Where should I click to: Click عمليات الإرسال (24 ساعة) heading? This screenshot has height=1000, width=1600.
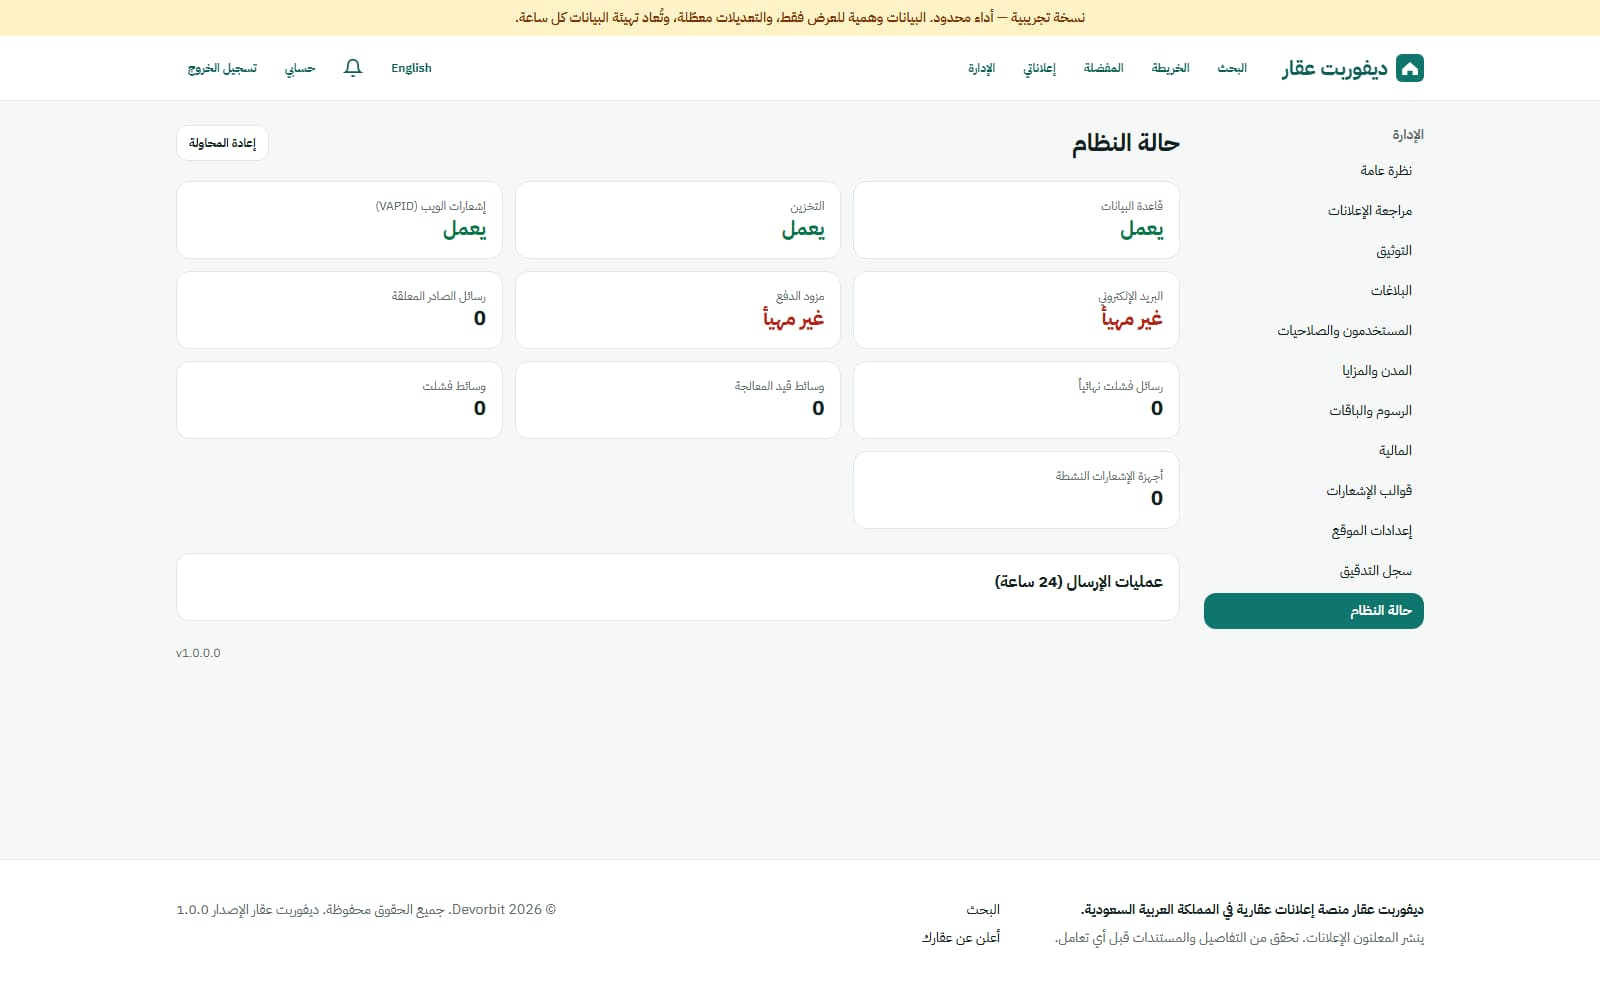(1078, 582)
